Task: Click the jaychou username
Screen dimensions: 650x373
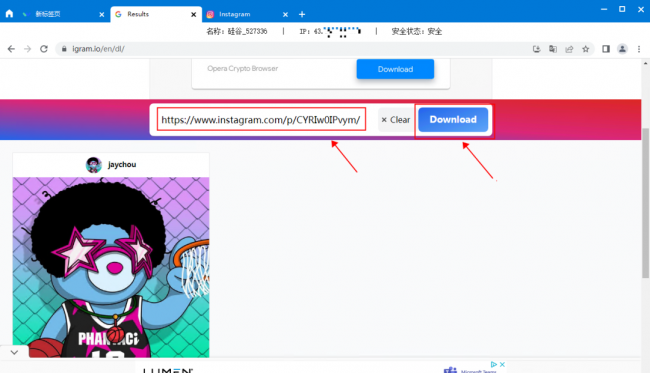Action: tap(122, 165)
